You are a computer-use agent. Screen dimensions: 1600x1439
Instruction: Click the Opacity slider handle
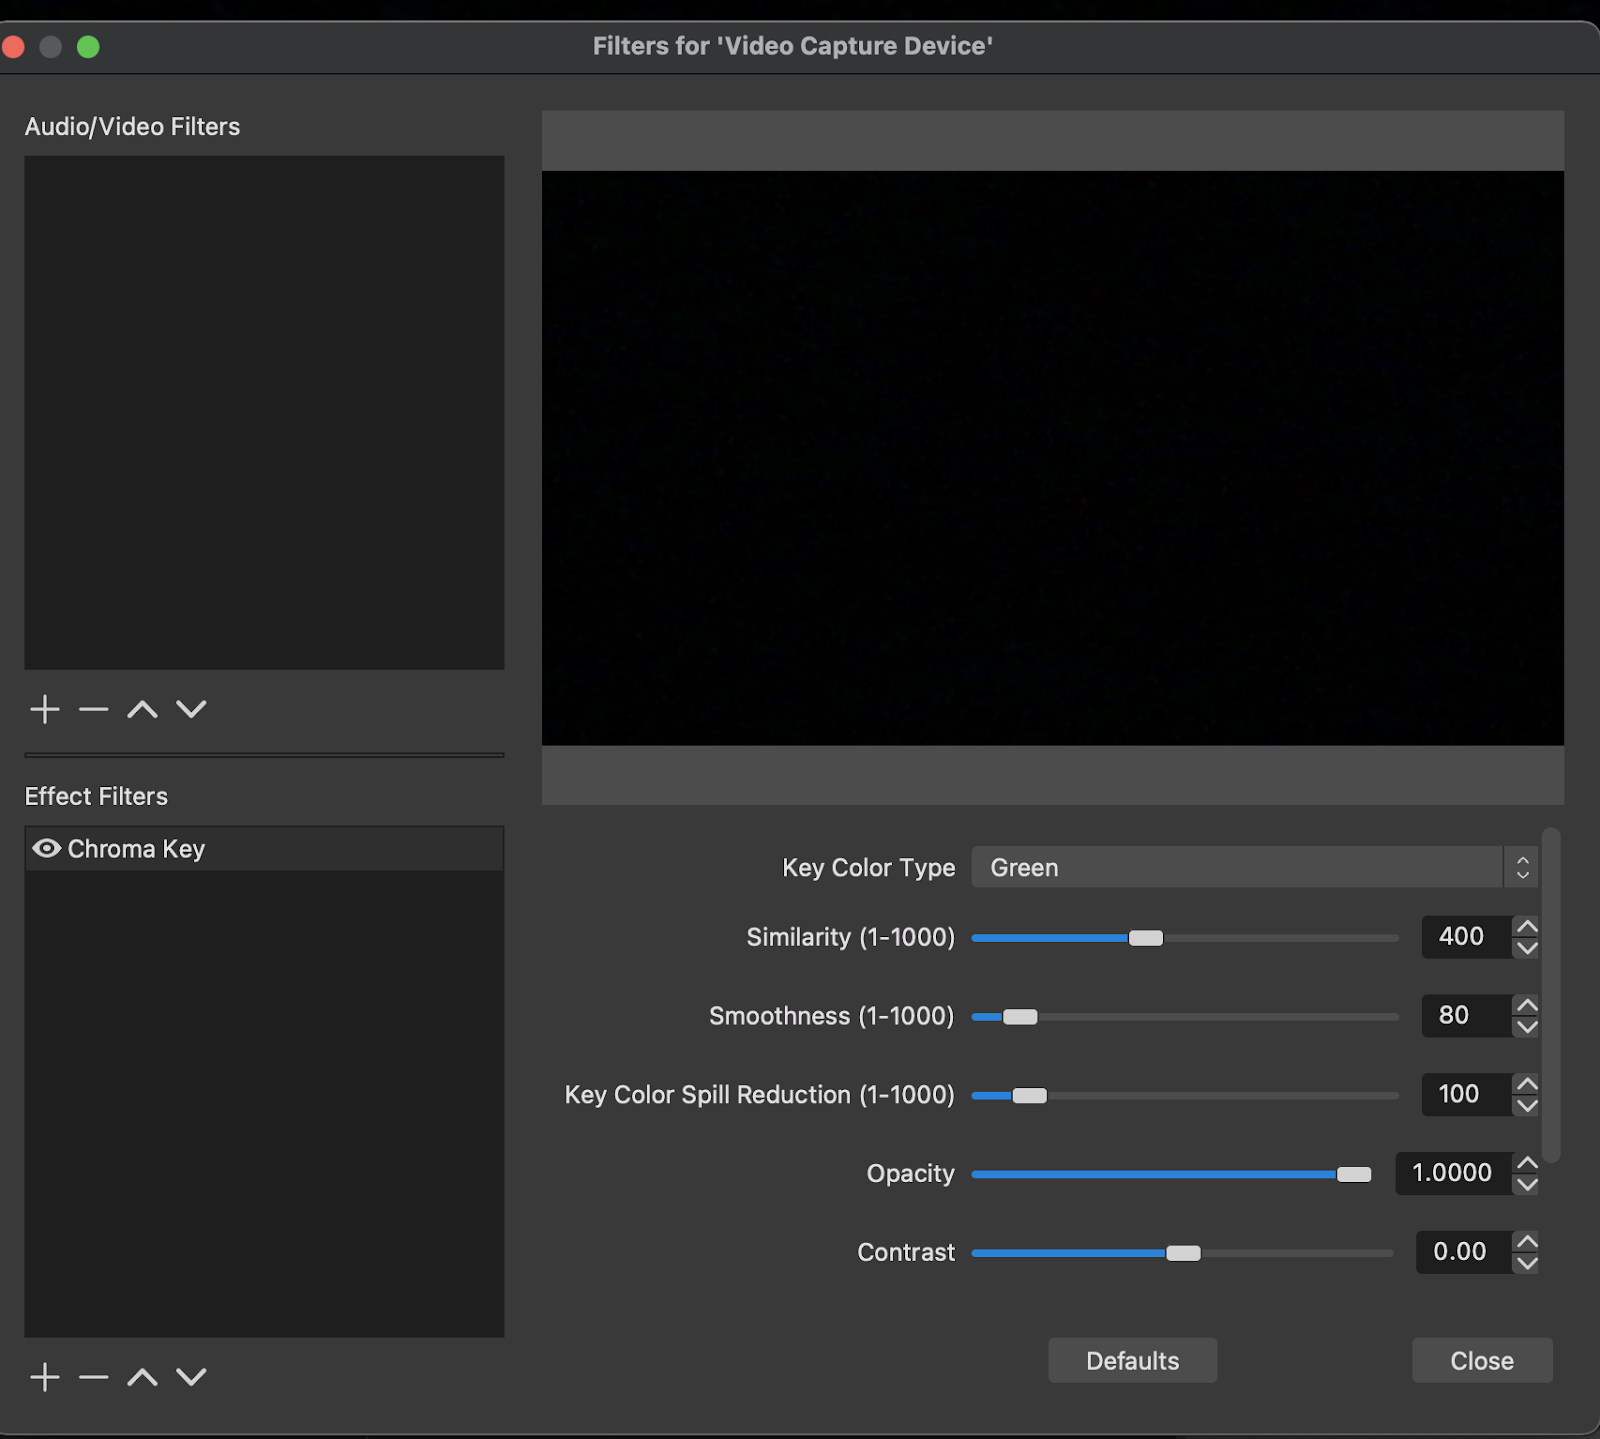coord(1354,1174)
